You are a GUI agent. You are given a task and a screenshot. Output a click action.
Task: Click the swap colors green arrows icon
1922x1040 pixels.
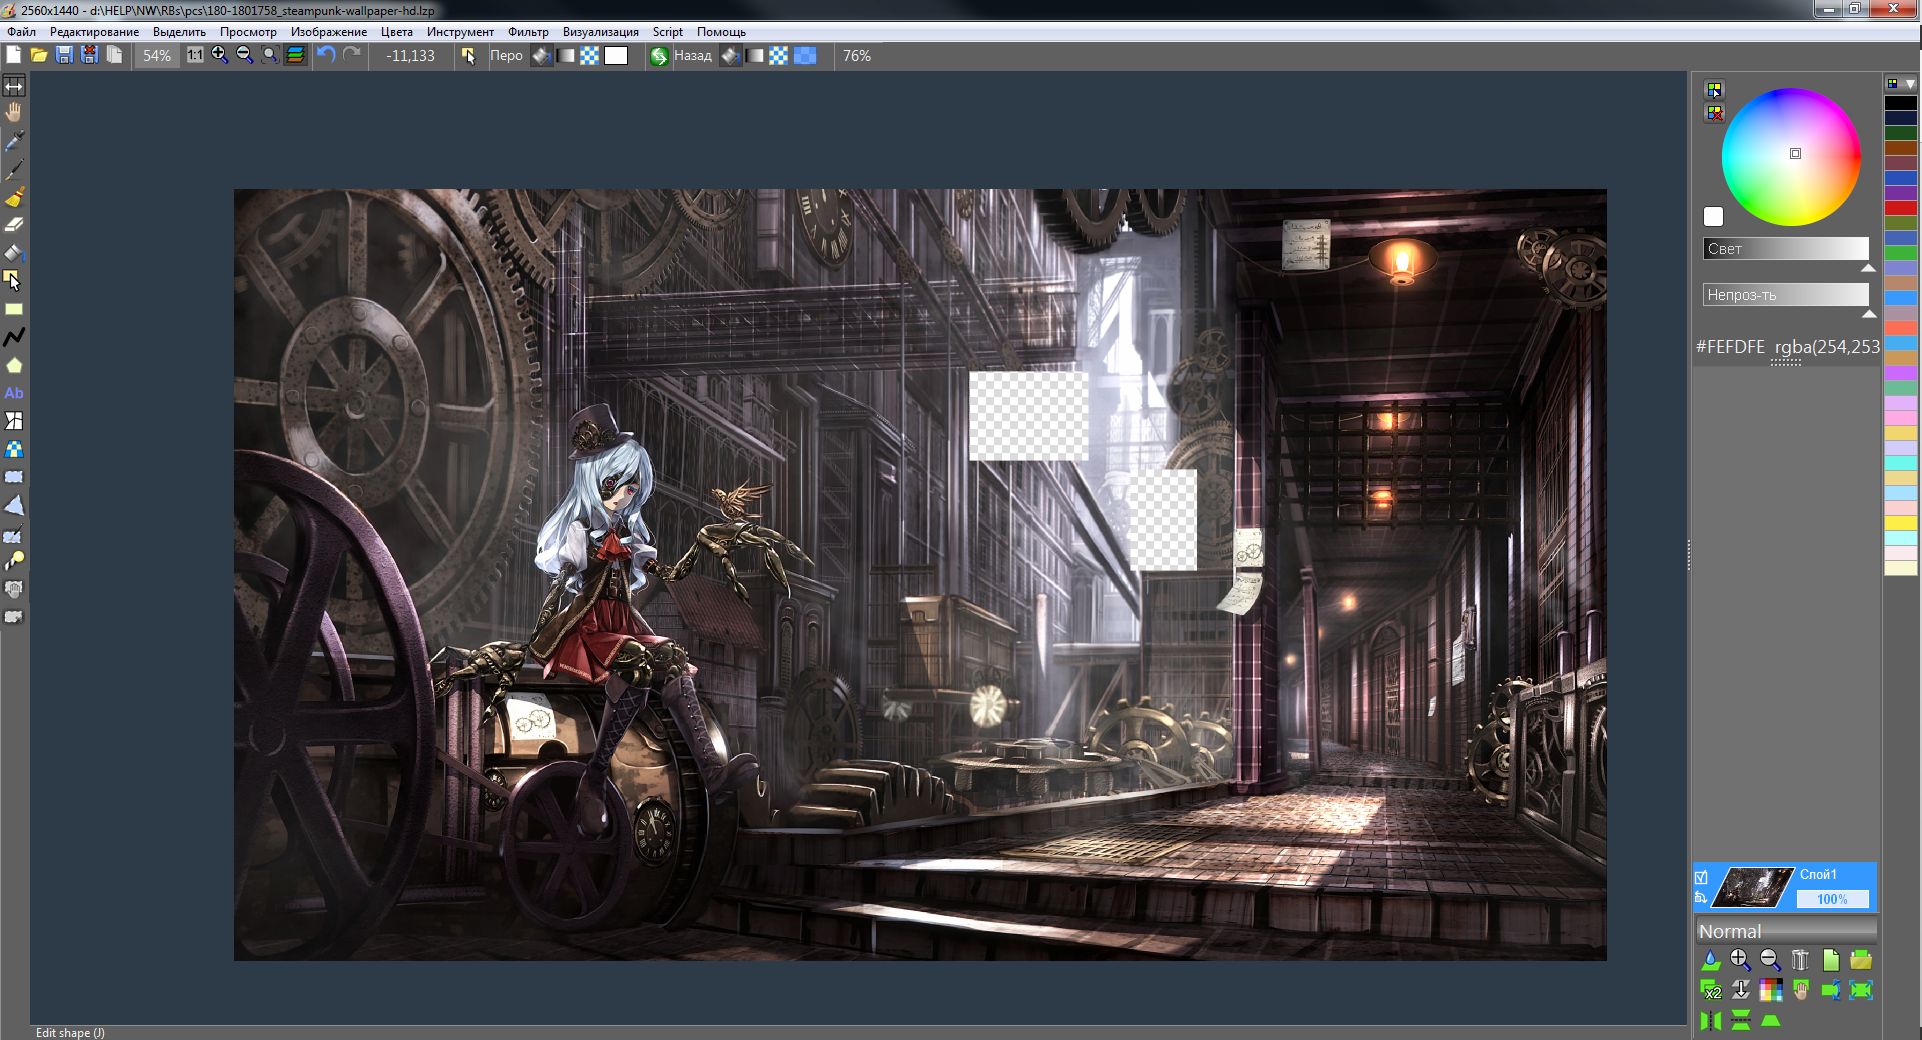tap(659, 56)
